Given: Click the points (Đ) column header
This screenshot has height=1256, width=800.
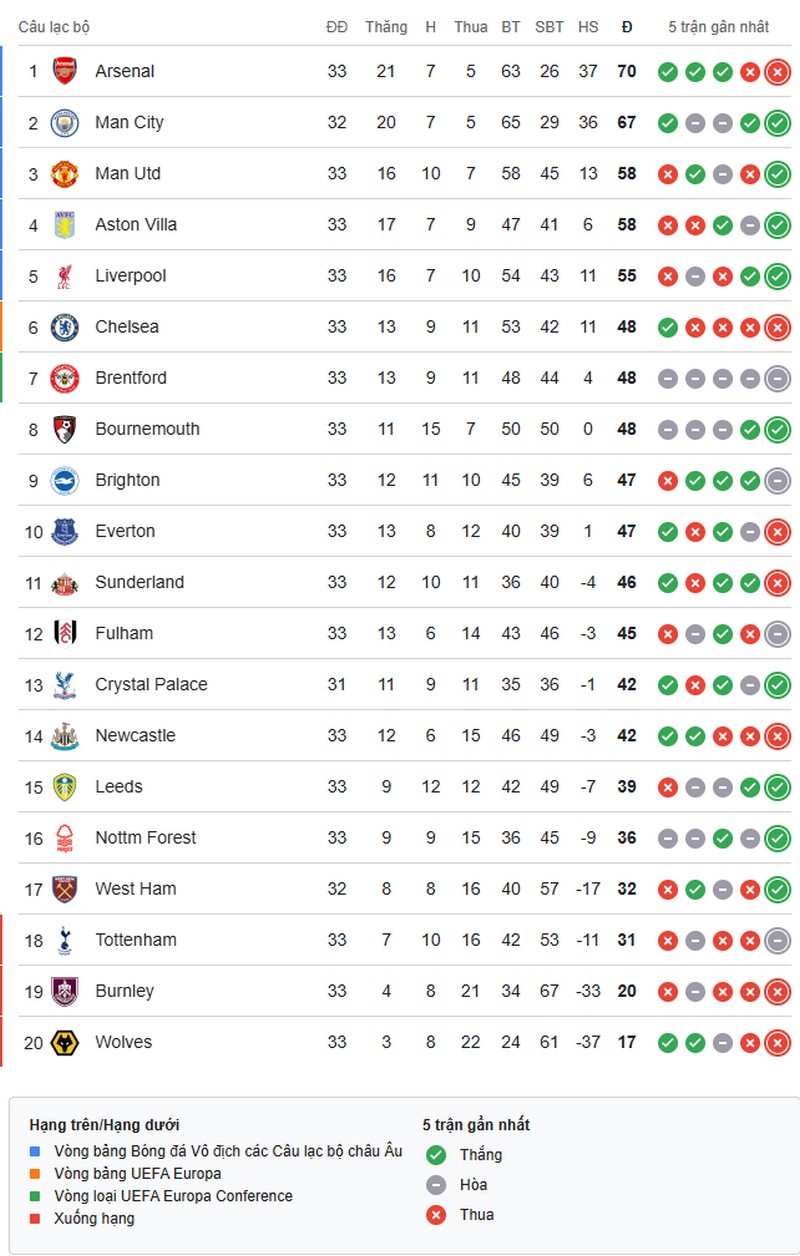Looking at the screenshot, I should (x=627, y=27).
